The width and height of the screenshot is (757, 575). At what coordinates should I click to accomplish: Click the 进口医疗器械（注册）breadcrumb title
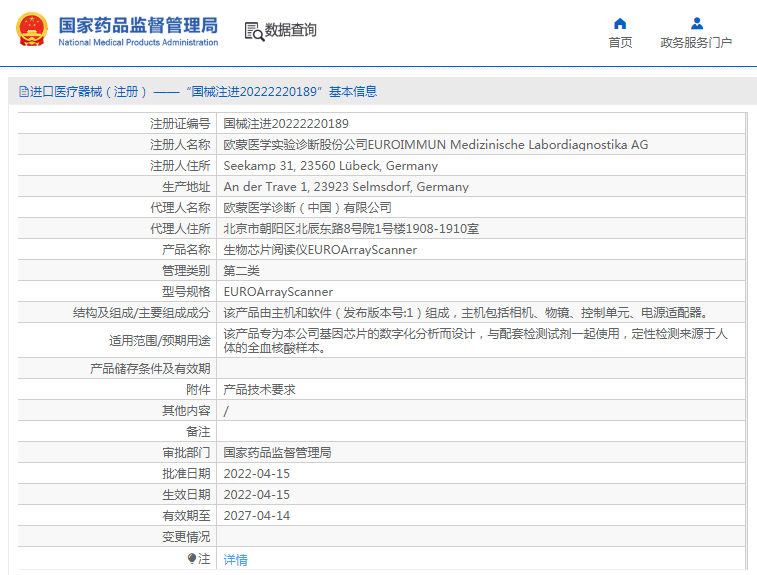coord(89,91)
